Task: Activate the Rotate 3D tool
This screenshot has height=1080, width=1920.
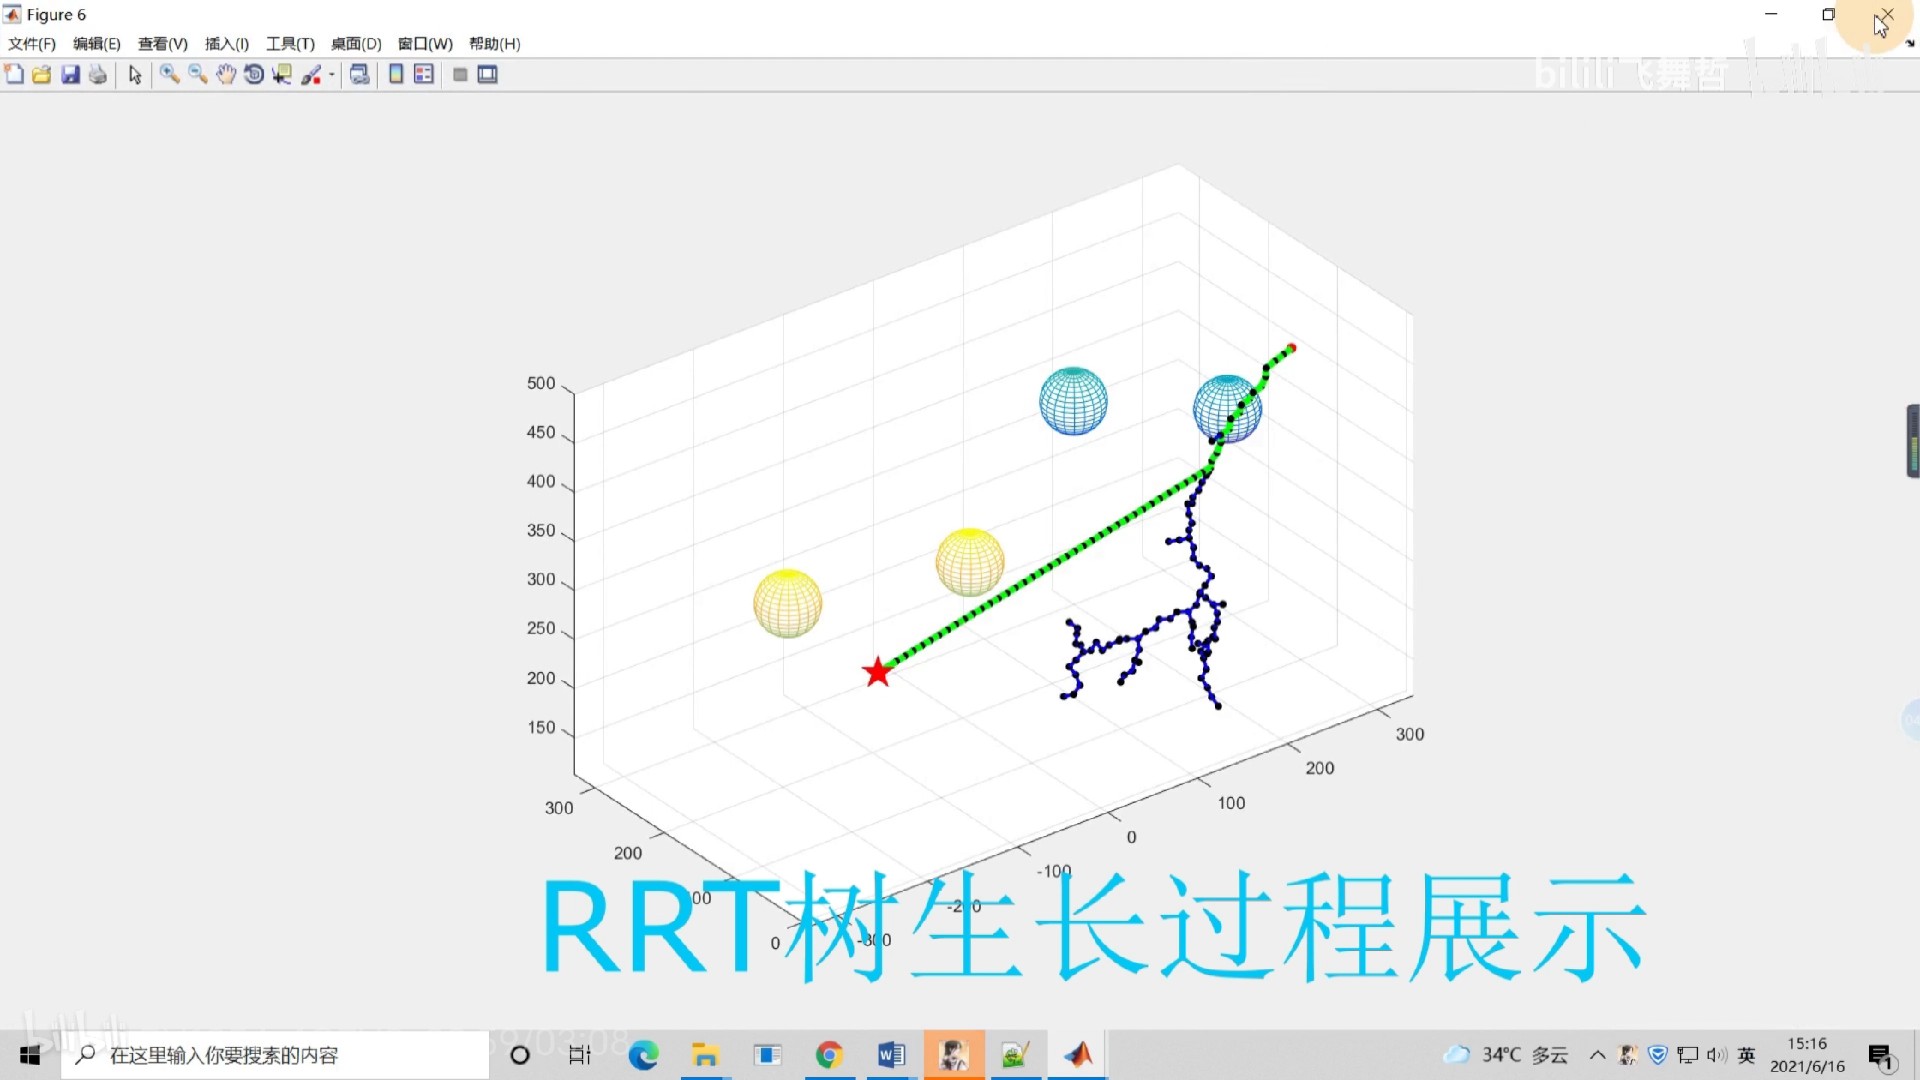Action: (x=254, y=75)
